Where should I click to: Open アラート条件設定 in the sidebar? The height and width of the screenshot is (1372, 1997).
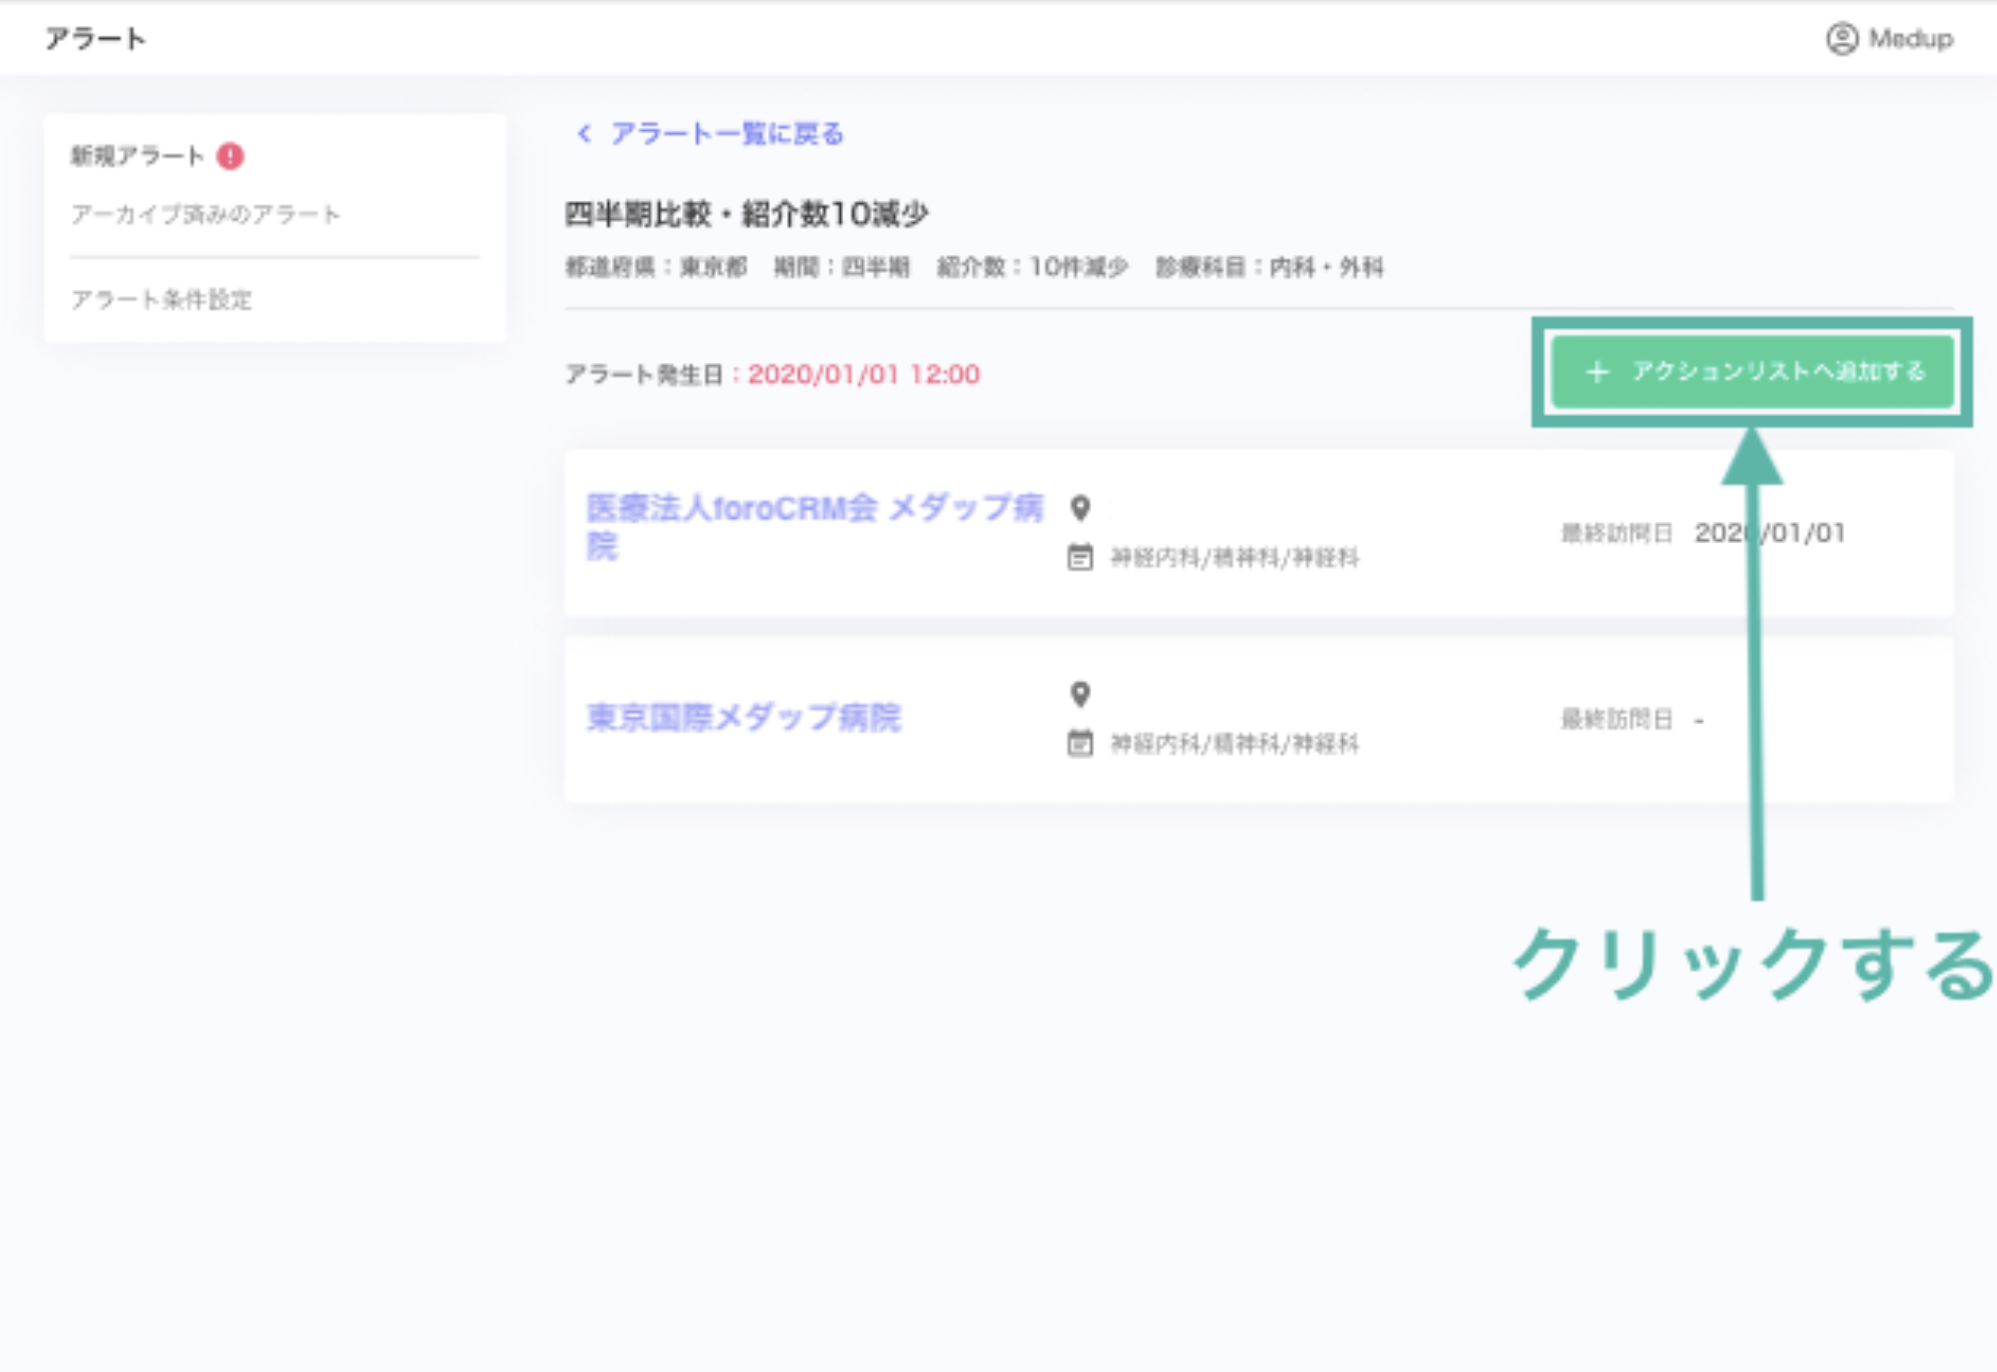point(161,299)
